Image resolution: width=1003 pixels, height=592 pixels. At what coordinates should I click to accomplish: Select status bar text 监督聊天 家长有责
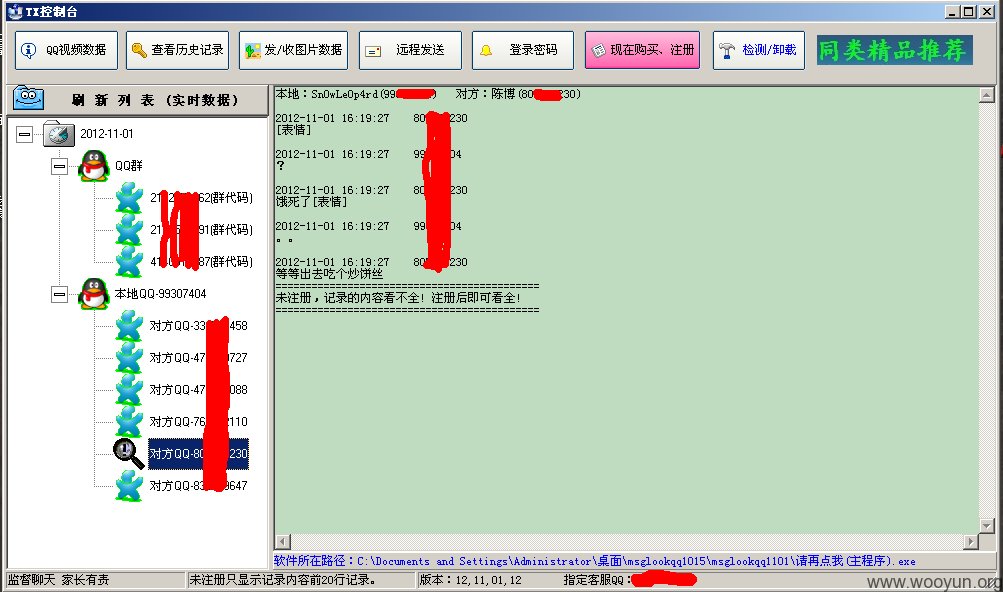pyautogui.click(x=58, y=580)
